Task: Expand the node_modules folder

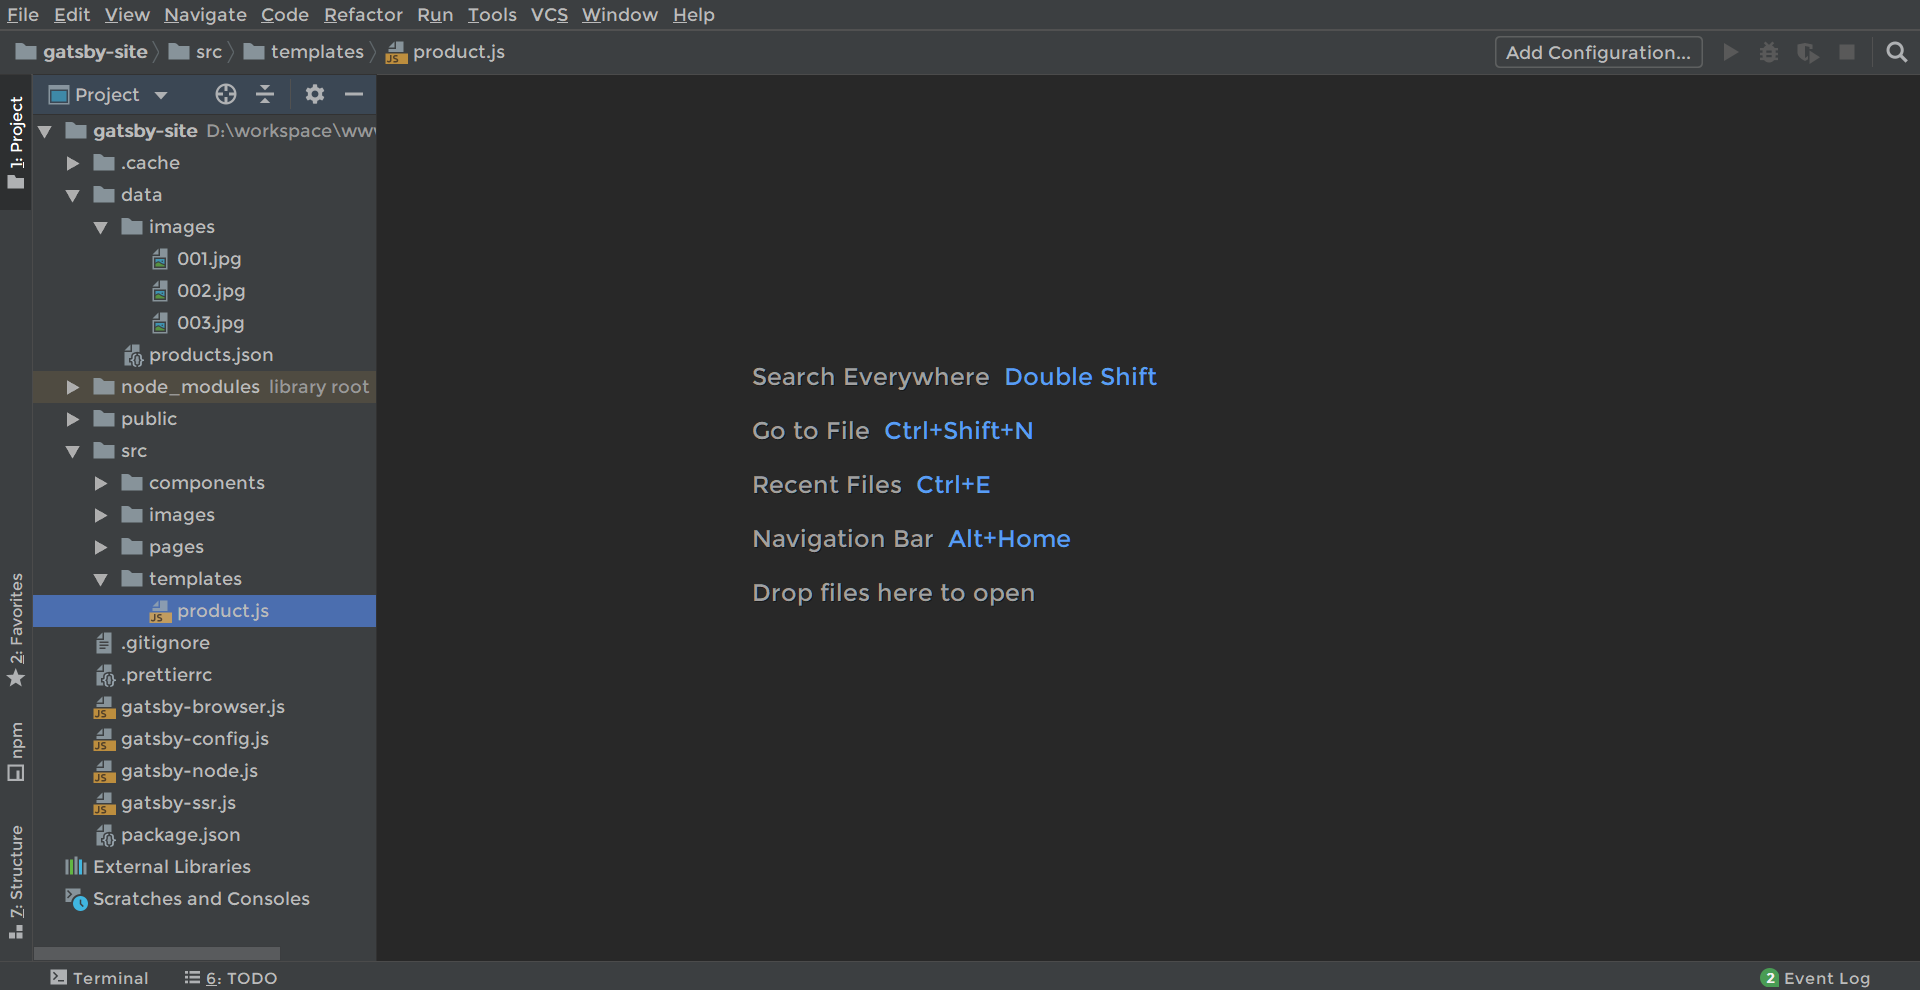Action: pyautogui.click(x=71, y=387)
